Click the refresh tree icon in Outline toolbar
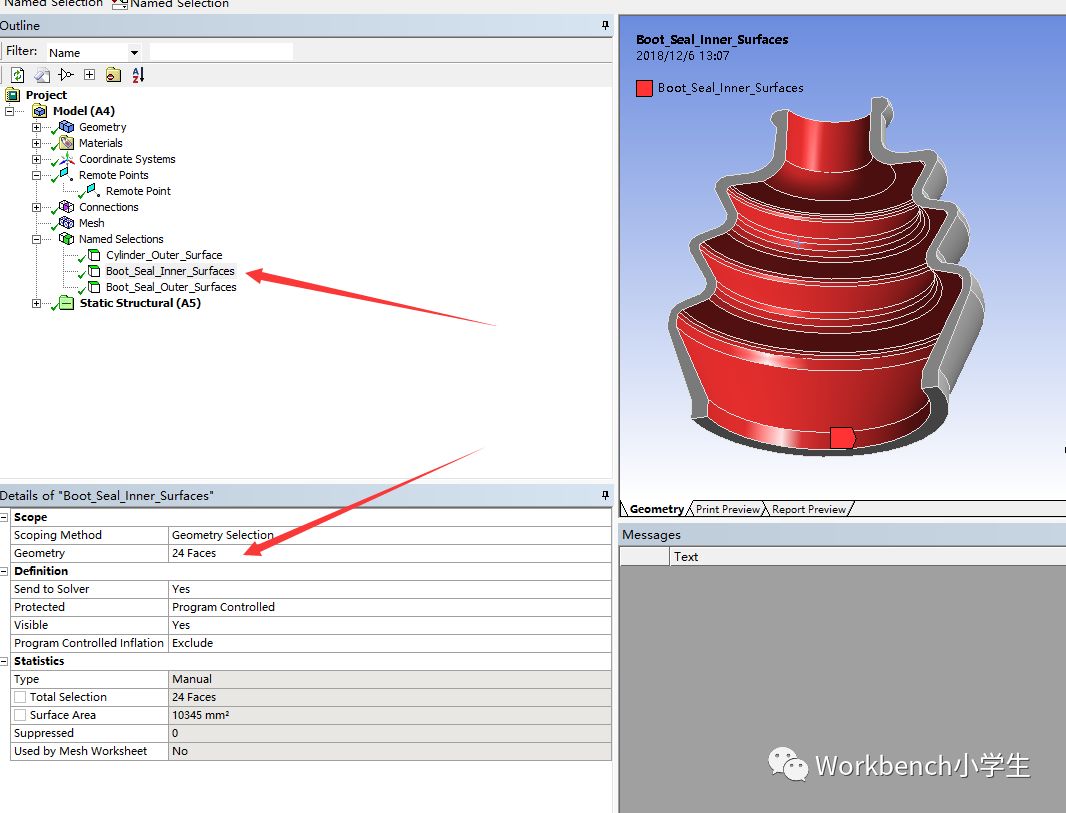 18,75
